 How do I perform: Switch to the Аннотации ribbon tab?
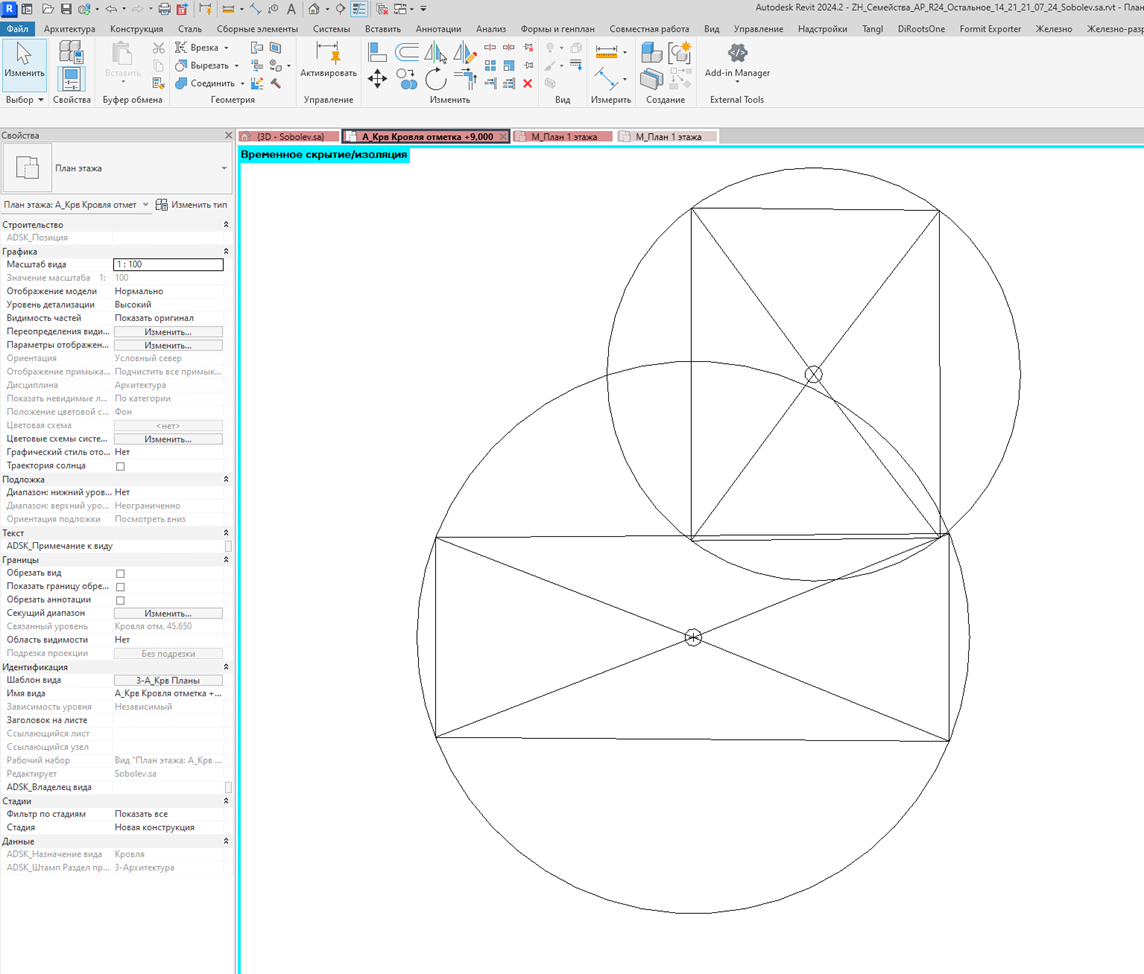pos(438,29)
